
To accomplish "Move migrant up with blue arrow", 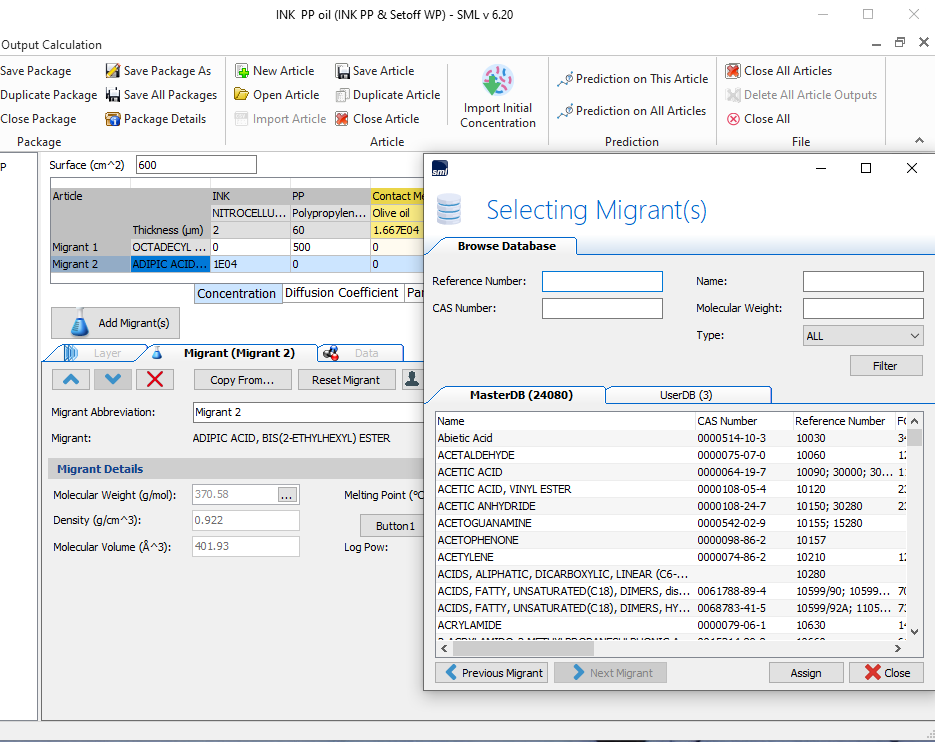I will click(x=71, y=379).
